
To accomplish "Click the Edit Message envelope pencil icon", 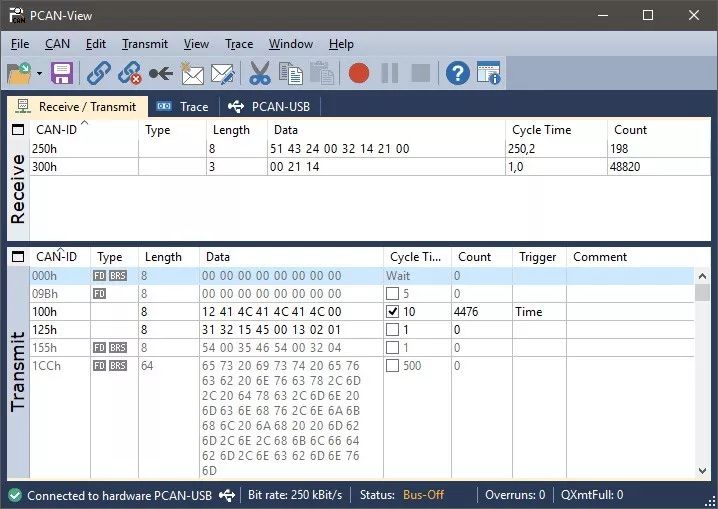I will click(223, 73).
